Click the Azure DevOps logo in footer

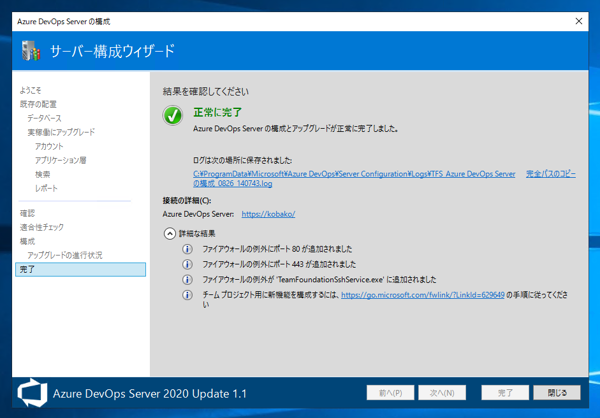click(33, 393)
